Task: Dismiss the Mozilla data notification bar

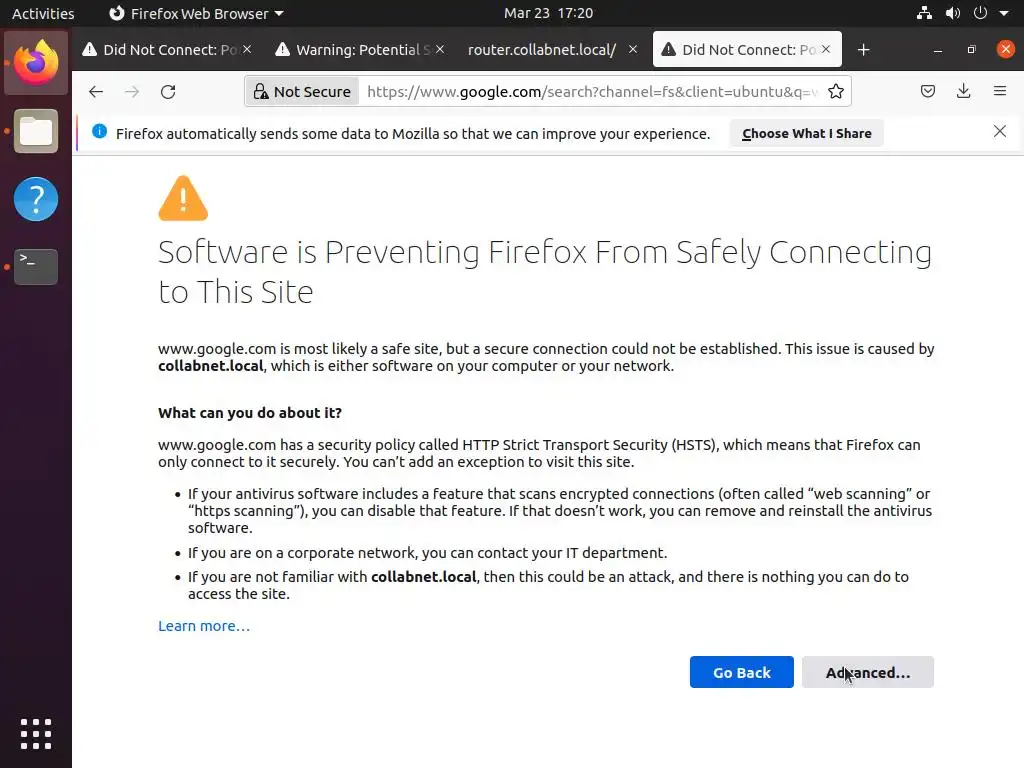Action: pyautogui.click(x=999, y=132)
